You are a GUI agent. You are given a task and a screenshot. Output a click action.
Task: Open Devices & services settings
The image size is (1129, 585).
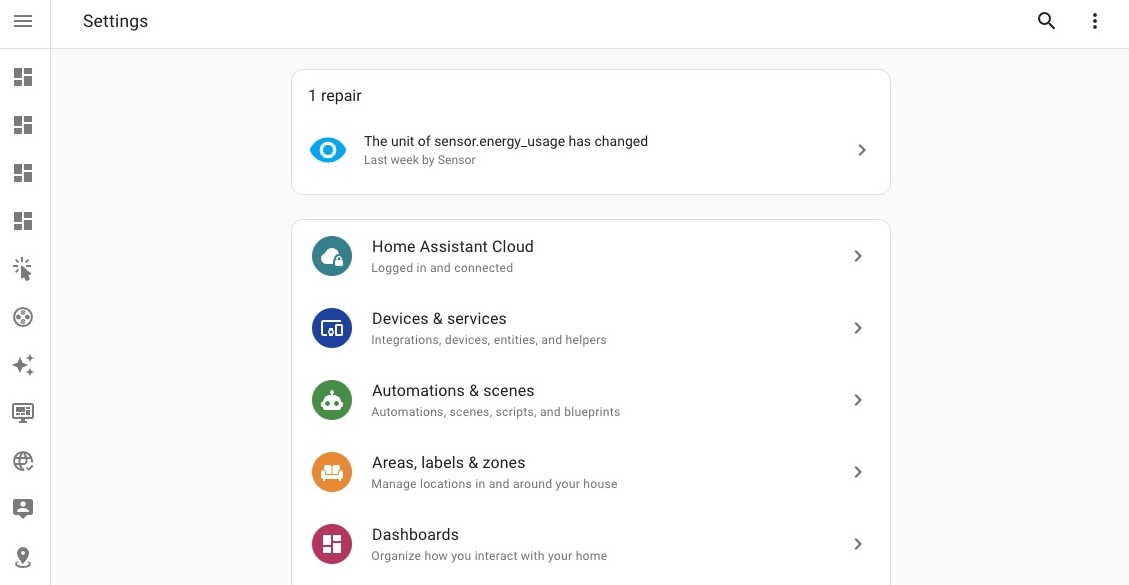point(591,328)
